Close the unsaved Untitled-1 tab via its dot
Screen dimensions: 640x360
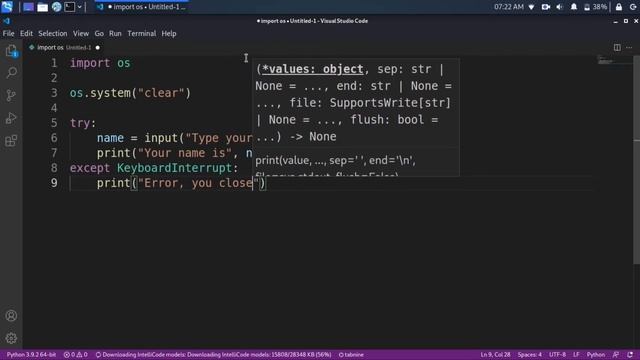point(98,47)
